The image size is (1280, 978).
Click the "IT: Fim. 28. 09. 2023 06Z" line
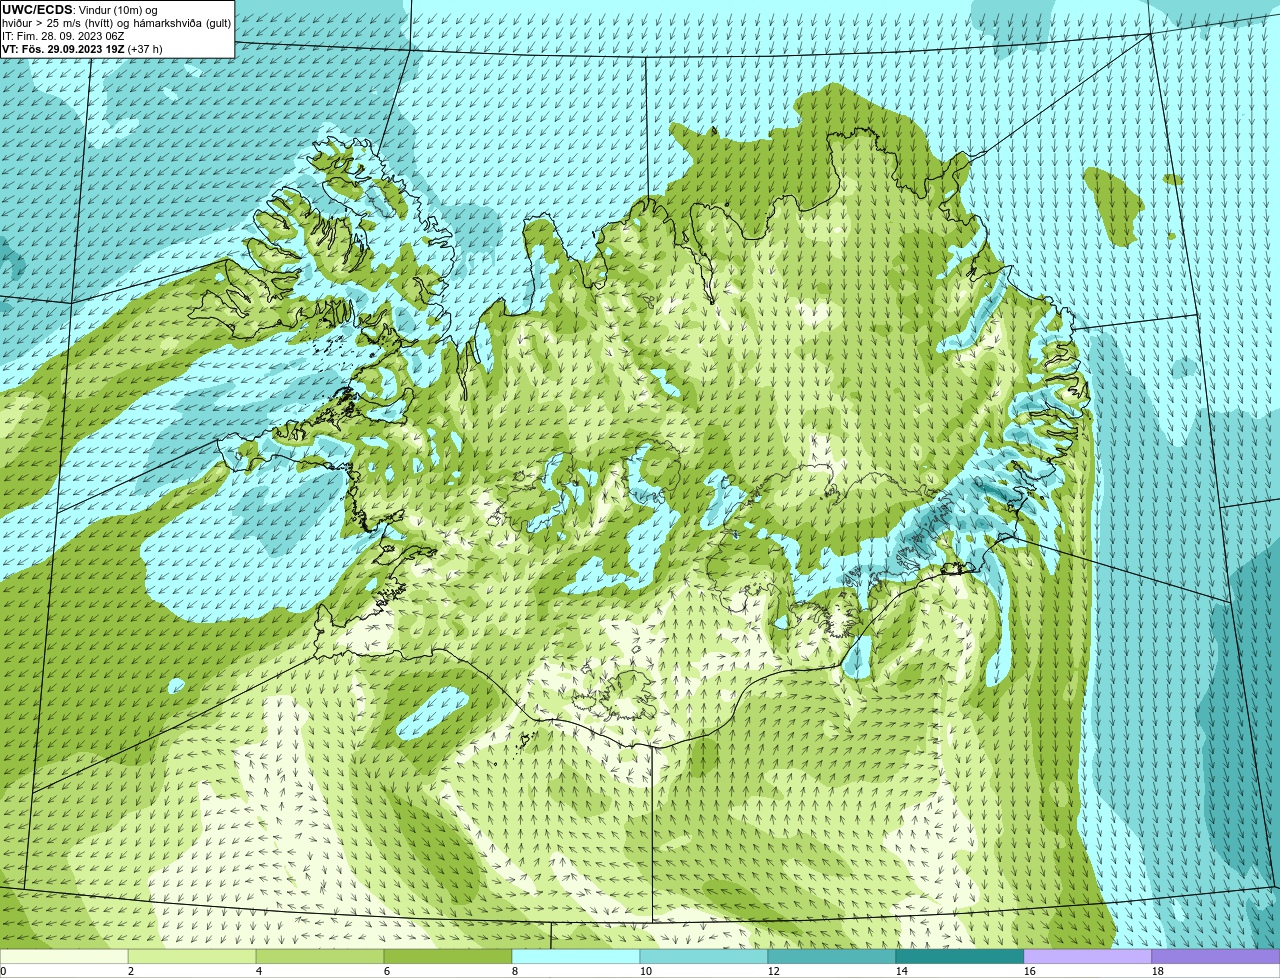coord(63,36)
